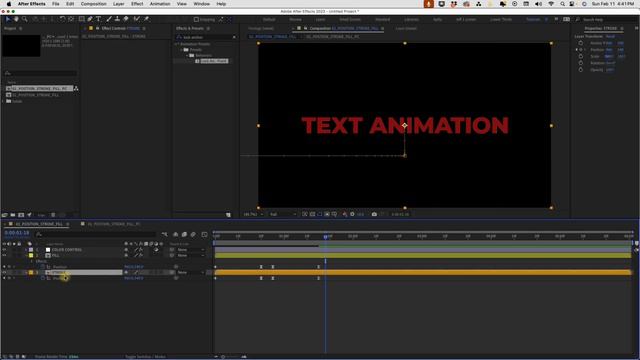Screen dimensions: 640x360
Task: Collapse the STROKE layer twirl
Action: point(26,272)
